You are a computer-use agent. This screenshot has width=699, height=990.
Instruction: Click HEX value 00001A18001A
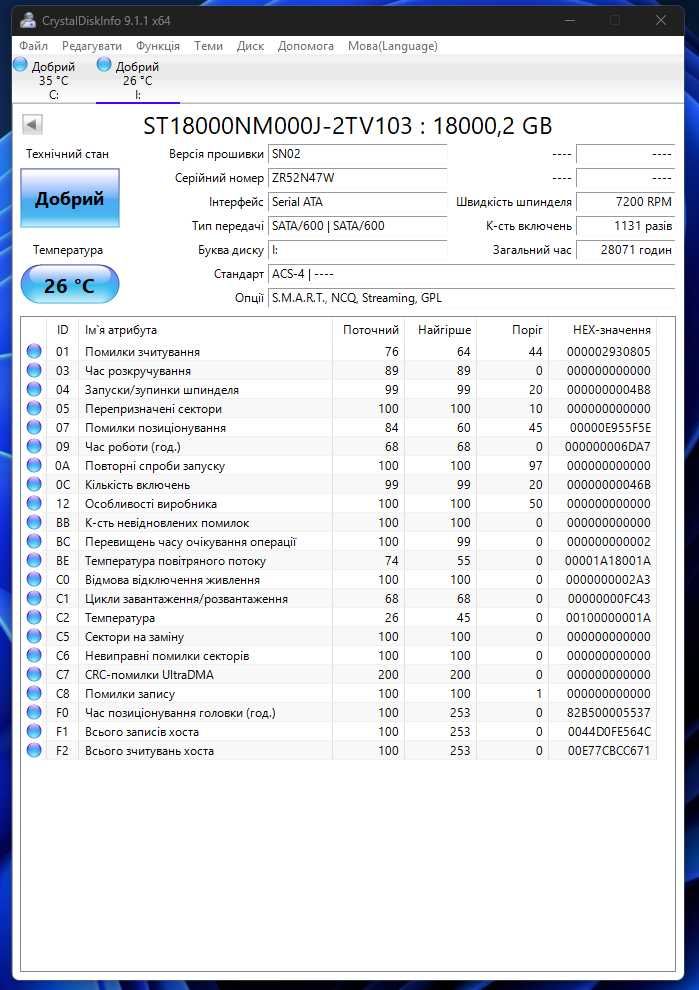coord(607,561)
